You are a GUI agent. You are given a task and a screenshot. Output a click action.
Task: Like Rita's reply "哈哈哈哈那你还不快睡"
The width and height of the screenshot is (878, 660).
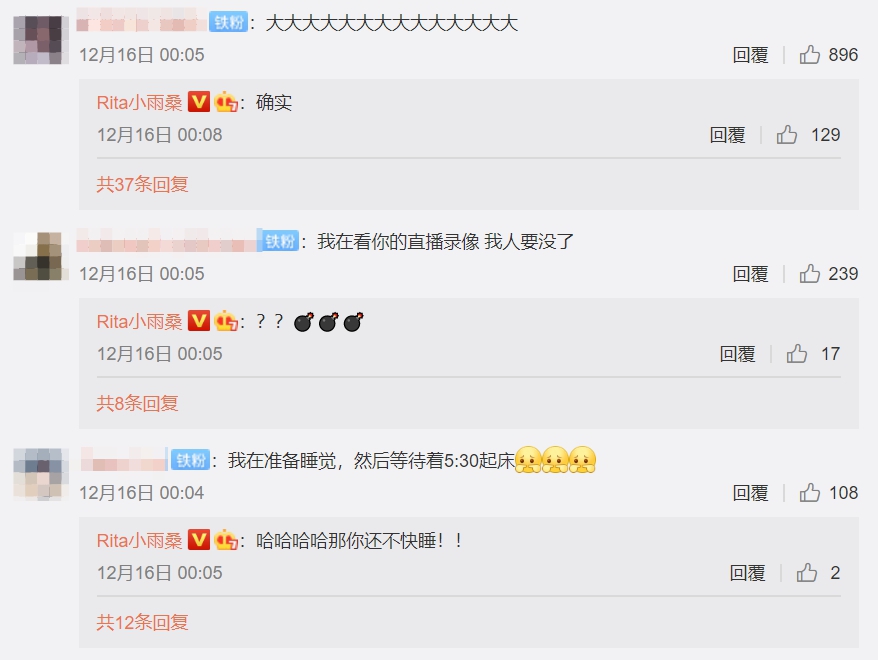coord(807,572)
